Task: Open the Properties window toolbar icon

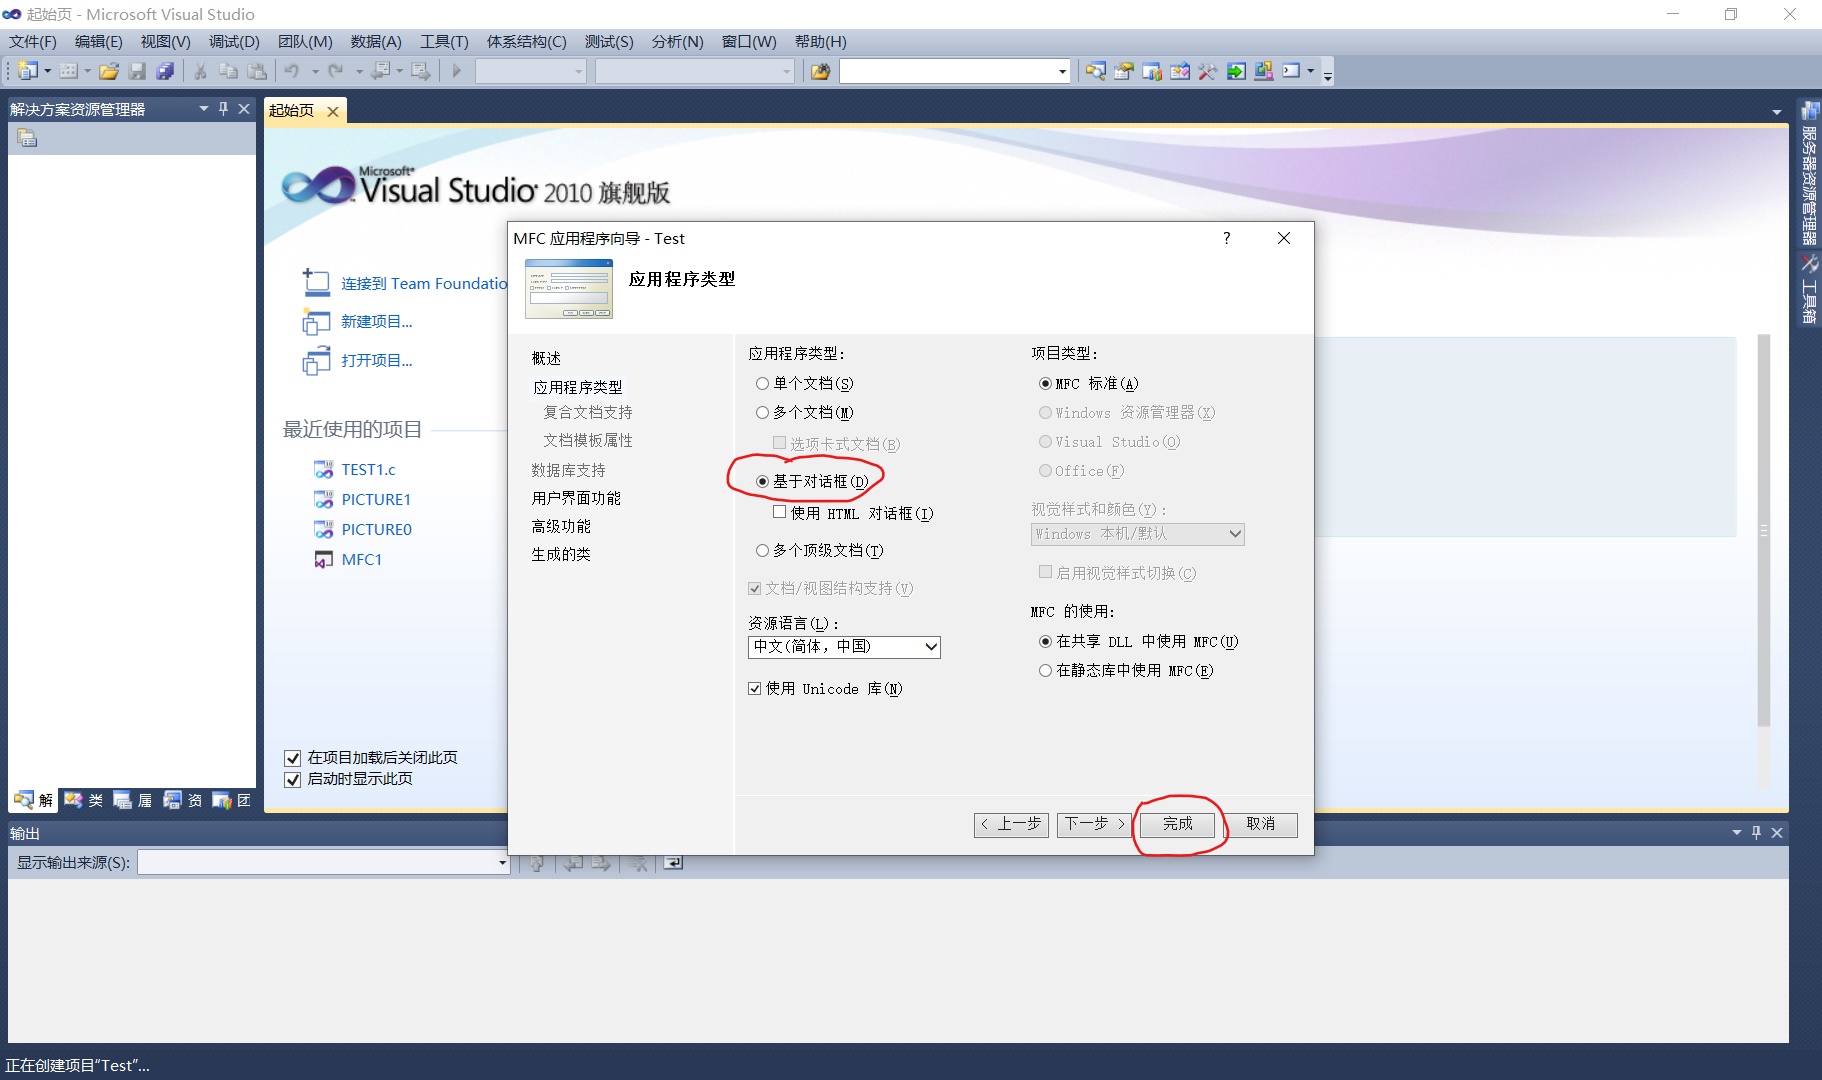Action: 1124,71
